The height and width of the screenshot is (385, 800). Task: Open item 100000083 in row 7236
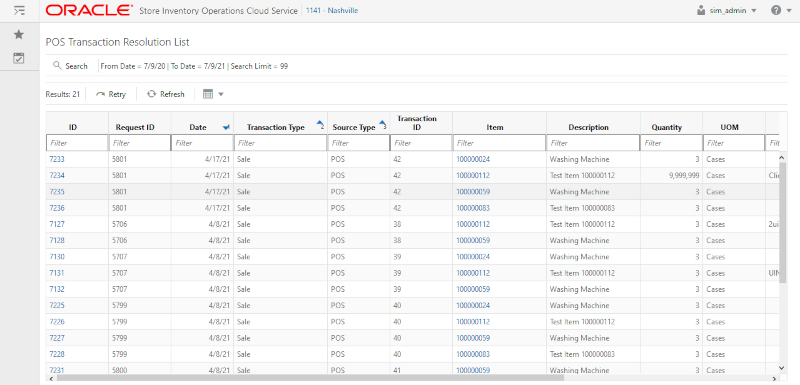pyautogui.click(x=473, y=208)
